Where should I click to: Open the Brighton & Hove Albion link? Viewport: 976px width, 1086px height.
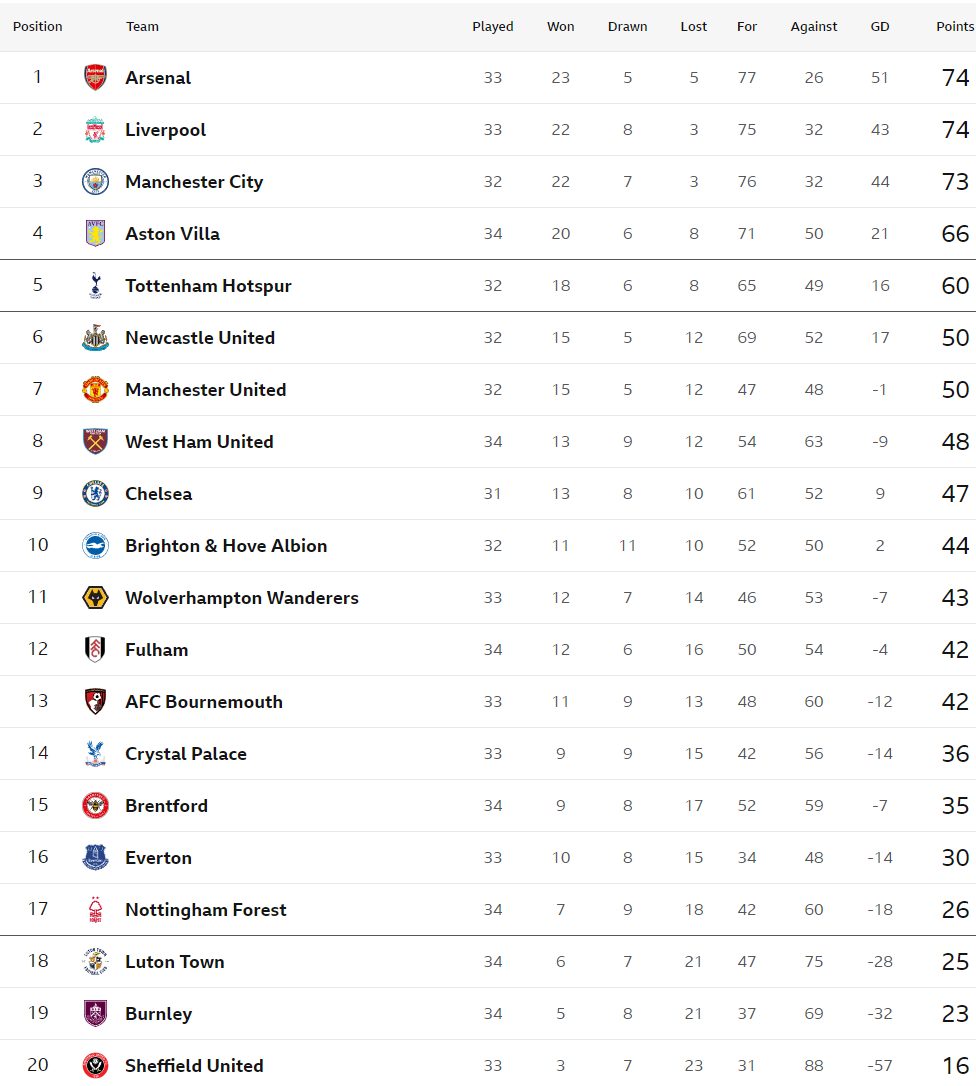[x=226, y=546]
